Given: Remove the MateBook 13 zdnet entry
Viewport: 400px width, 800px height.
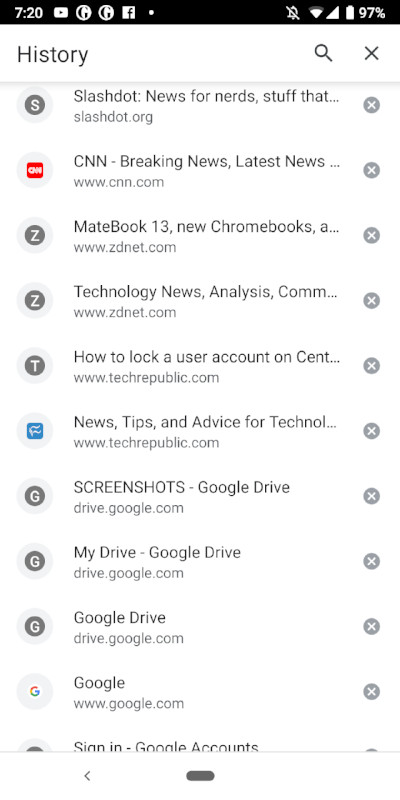Looking at the screenshot, I should click(371, 236).
